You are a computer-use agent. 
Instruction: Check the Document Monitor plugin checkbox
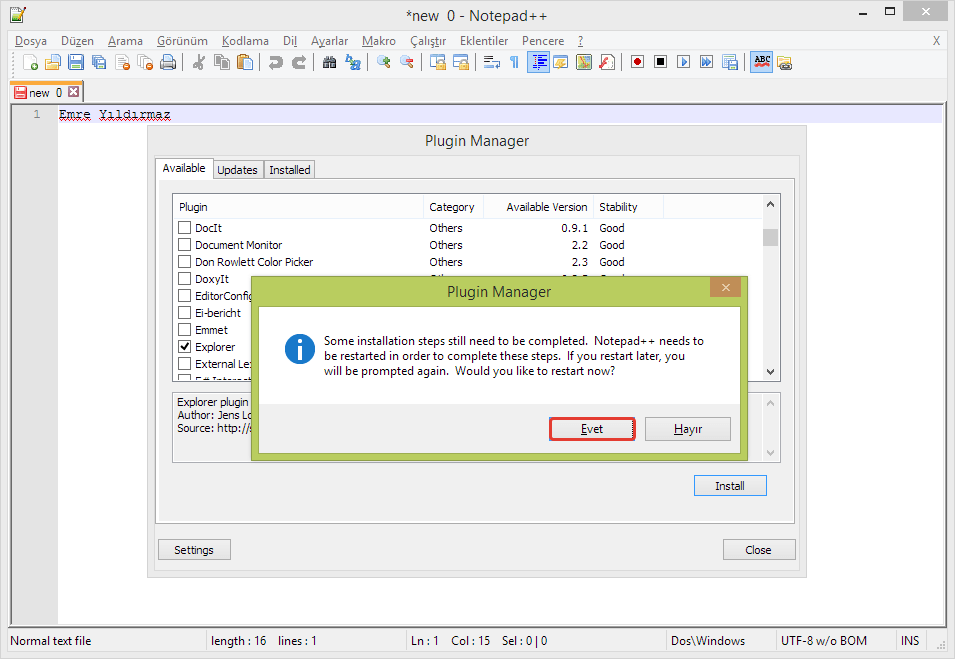(185, 245)
